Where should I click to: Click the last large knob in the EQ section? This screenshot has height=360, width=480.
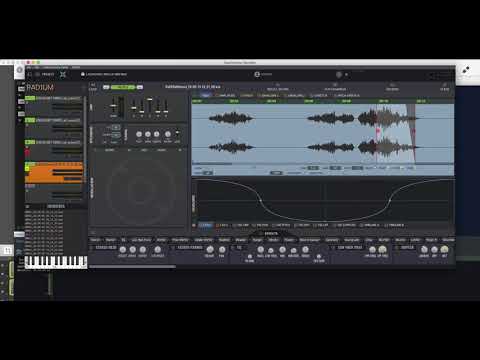click(x=305, y=249)
